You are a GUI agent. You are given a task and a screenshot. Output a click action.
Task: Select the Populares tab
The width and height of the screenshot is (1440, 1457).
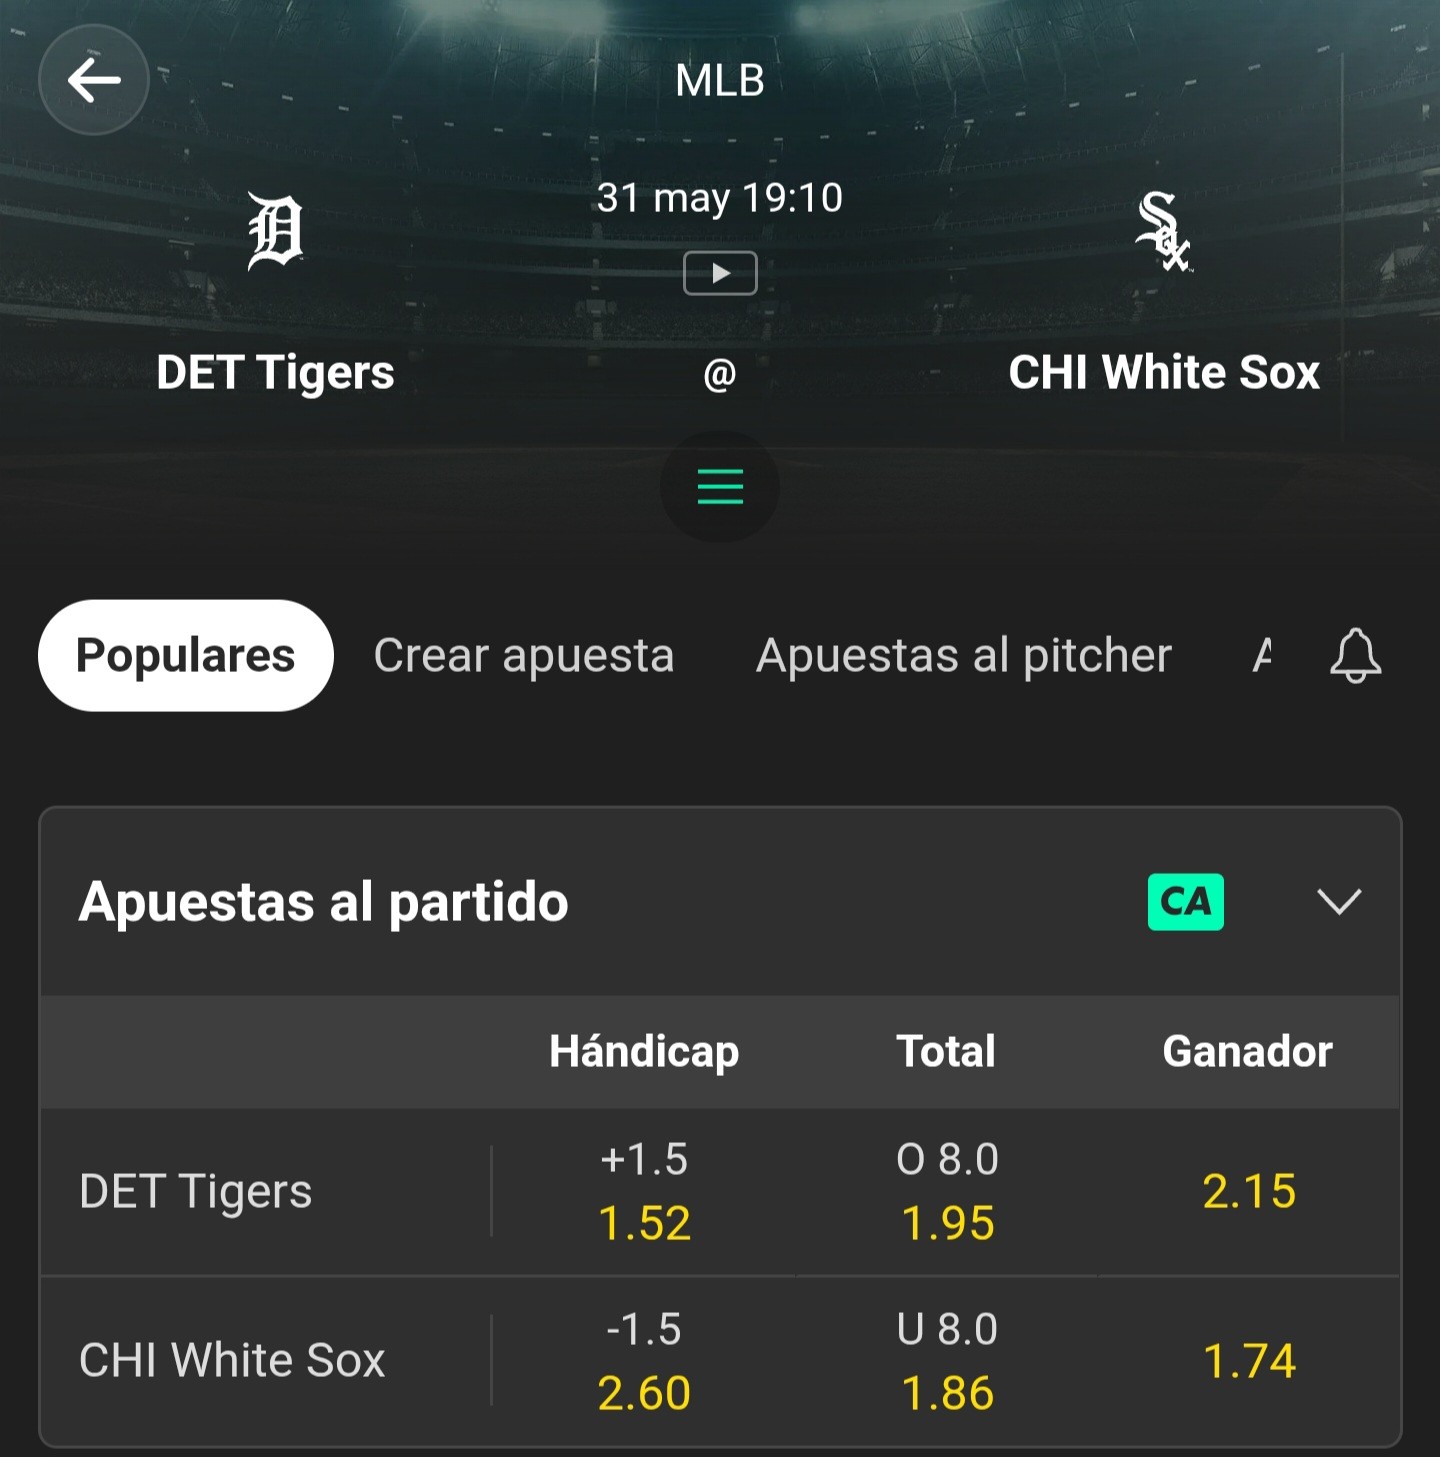point(186,656)
